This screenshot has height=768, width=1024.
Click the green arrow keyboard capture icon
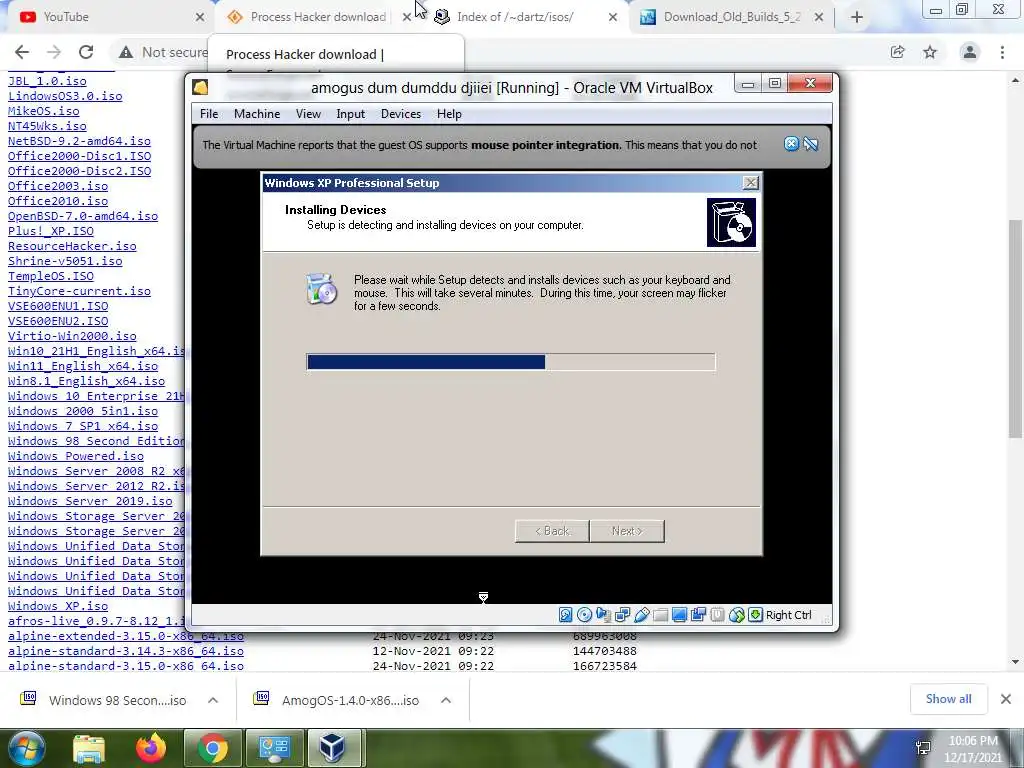(755, 615)
